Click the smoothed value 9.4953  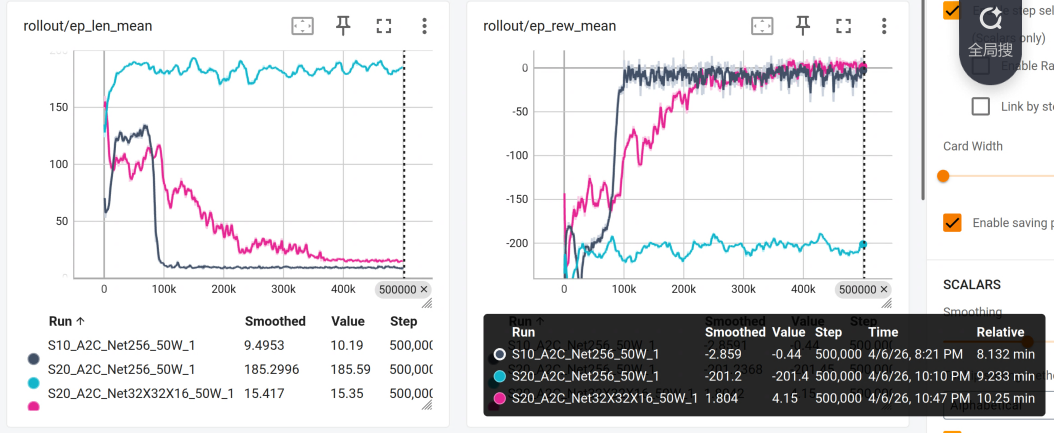coord(264,346)
